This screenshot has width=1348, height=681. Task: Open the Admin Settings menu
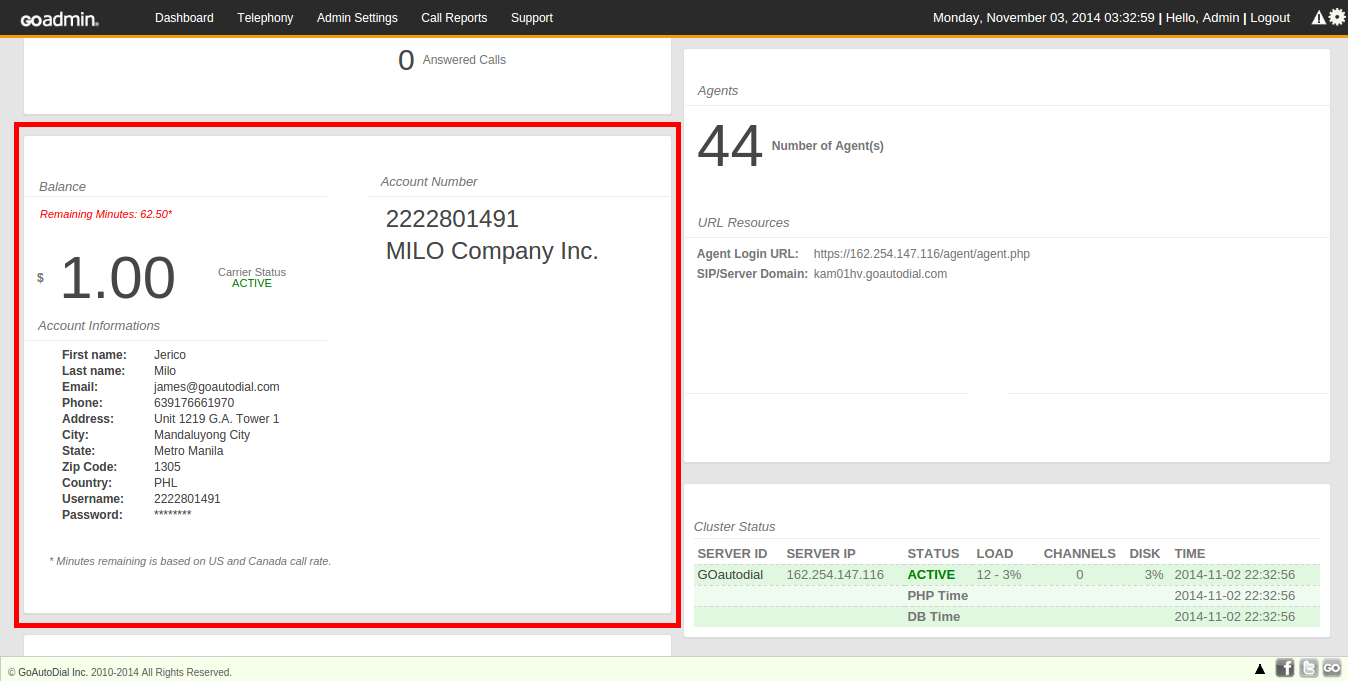357,18
